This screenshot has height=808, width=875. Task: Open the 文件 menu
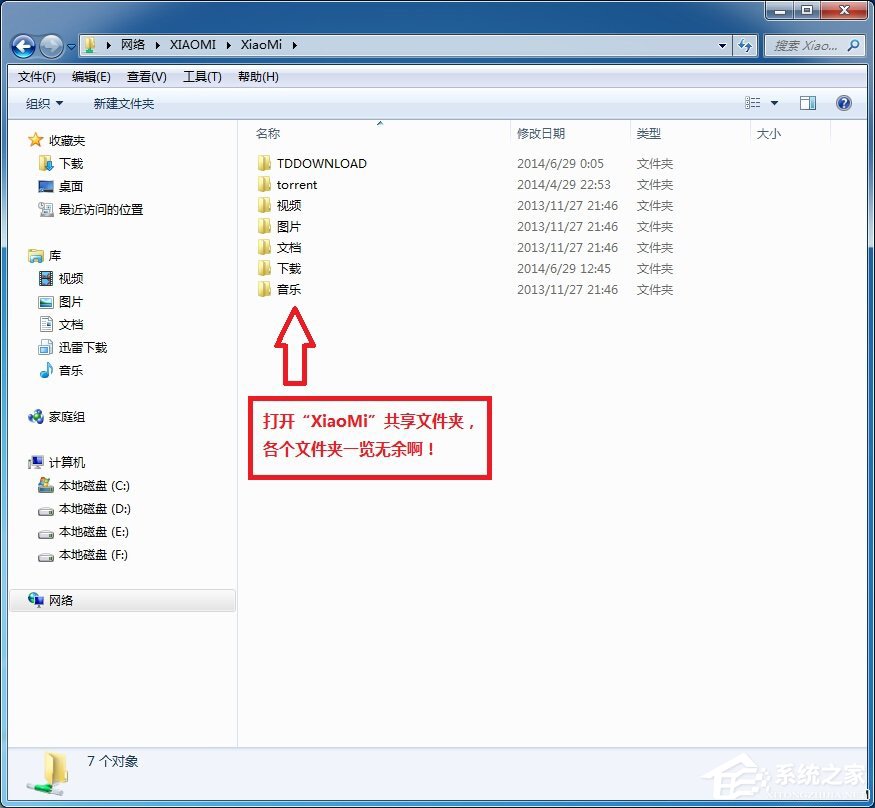tap(37, 76)
